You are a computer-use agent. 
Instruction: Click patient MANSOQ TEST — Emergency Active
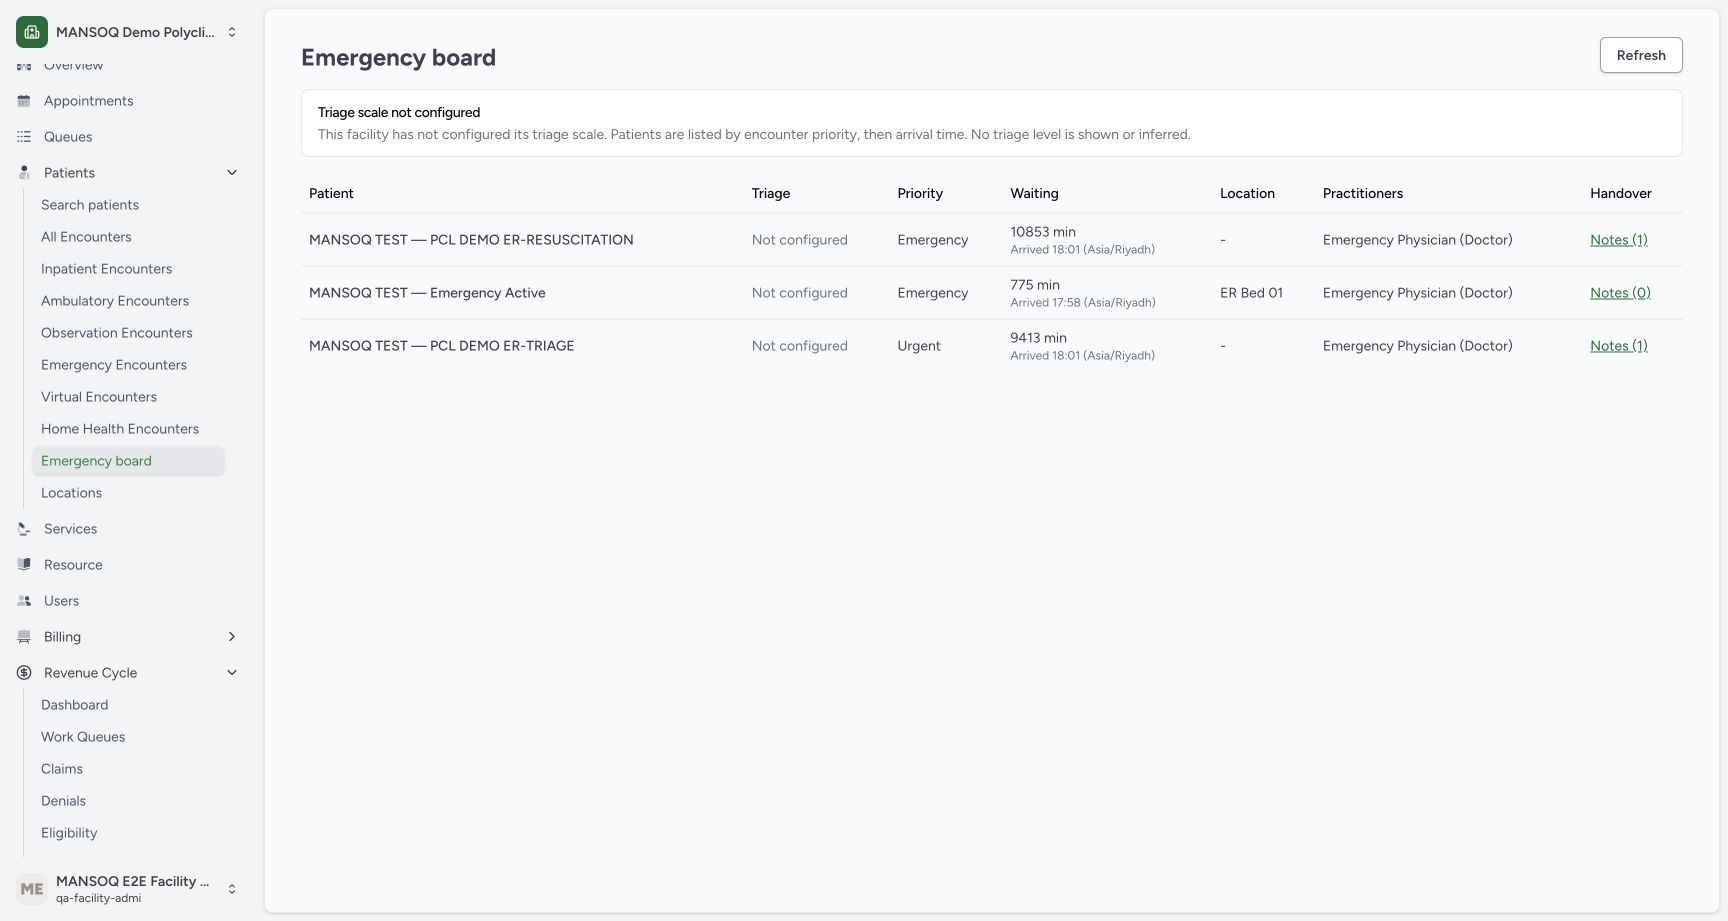coord(427,293)
